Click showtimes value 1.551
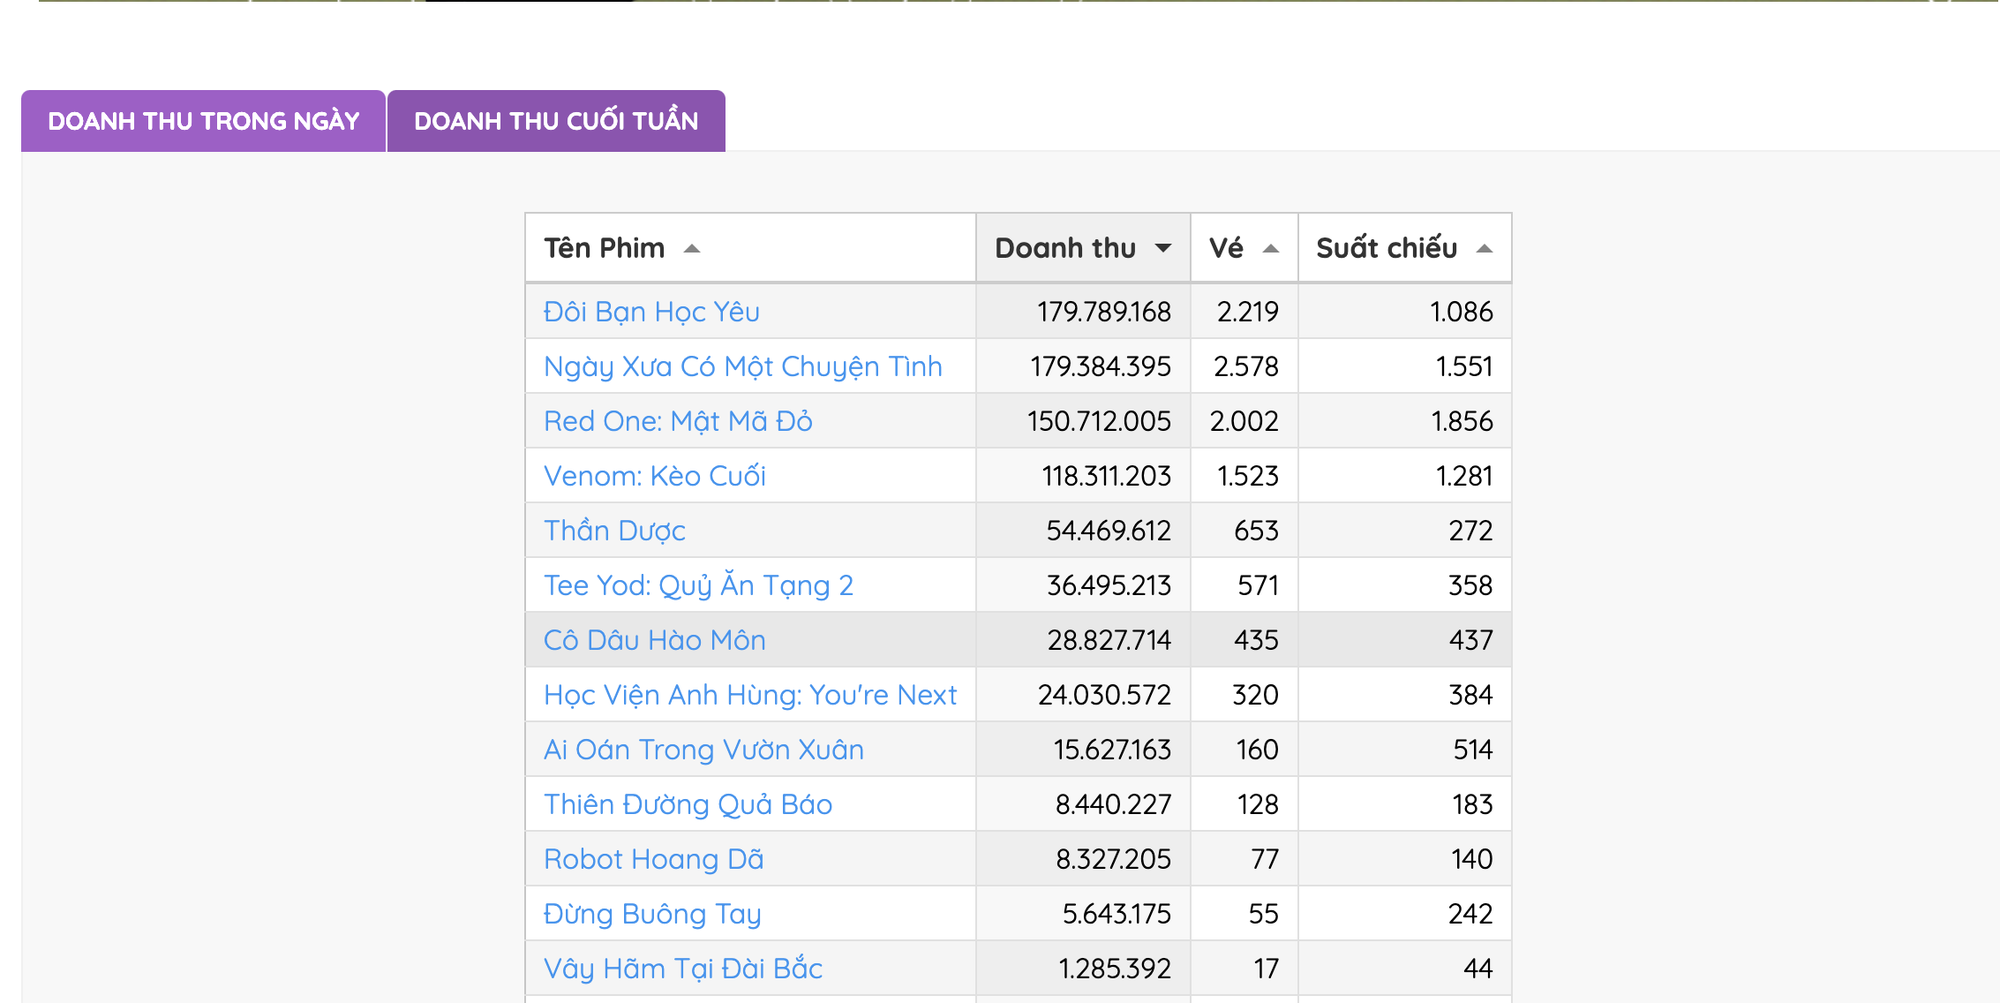This screenshot has width=2000, height=1003. 1464,367
